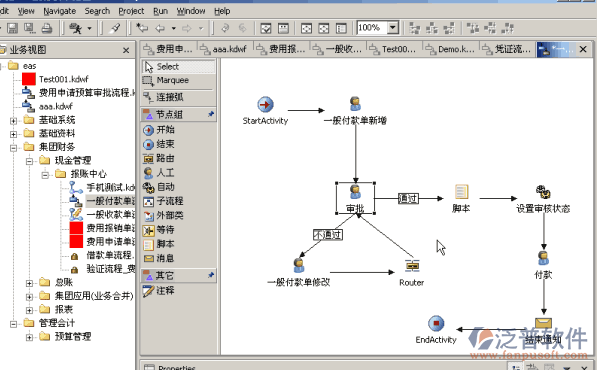Screen dimensions: 598x371
Task: Select the 子流程 subprocess node tool
Action: [163, 201]
